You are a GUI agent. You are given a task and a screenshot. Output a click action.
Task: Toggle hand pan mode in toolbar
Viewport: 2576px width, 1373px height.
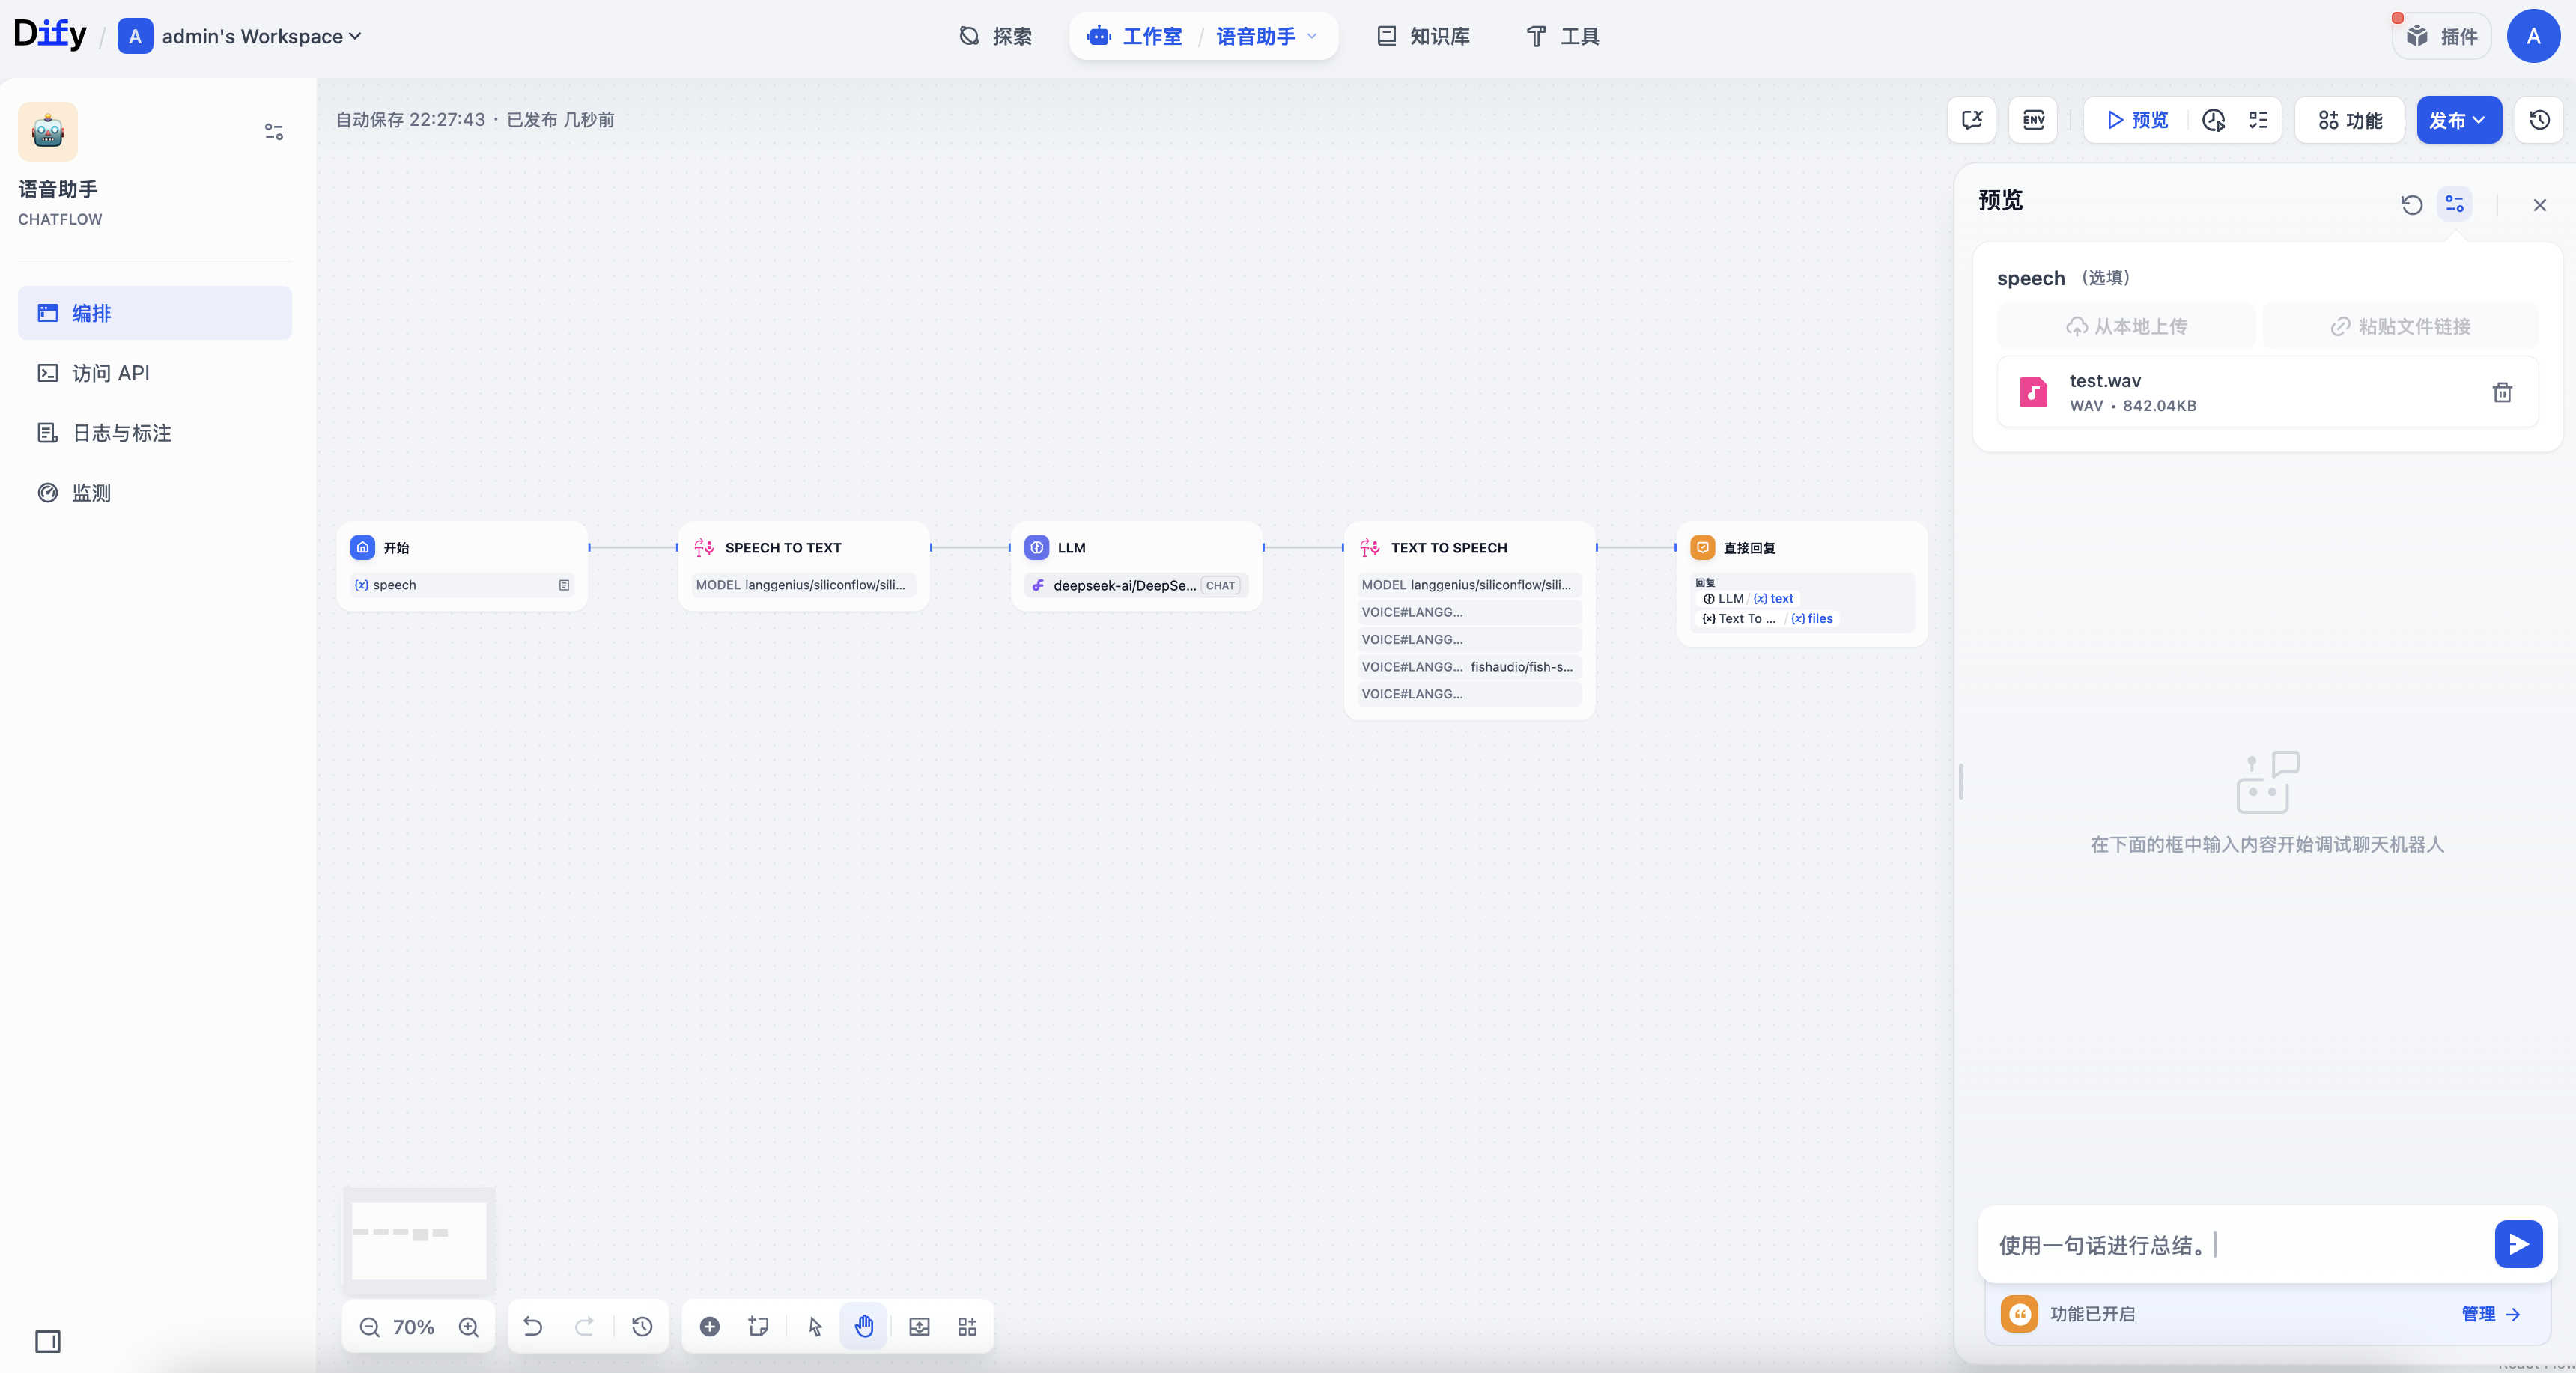click(864, 1326)
